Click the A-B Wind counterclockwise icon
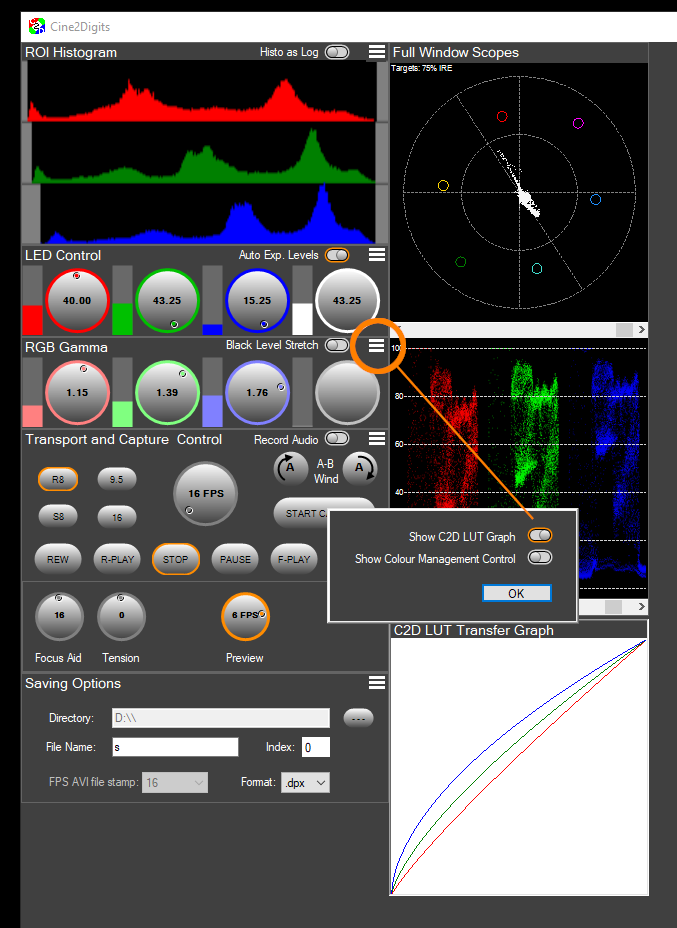 290,467
